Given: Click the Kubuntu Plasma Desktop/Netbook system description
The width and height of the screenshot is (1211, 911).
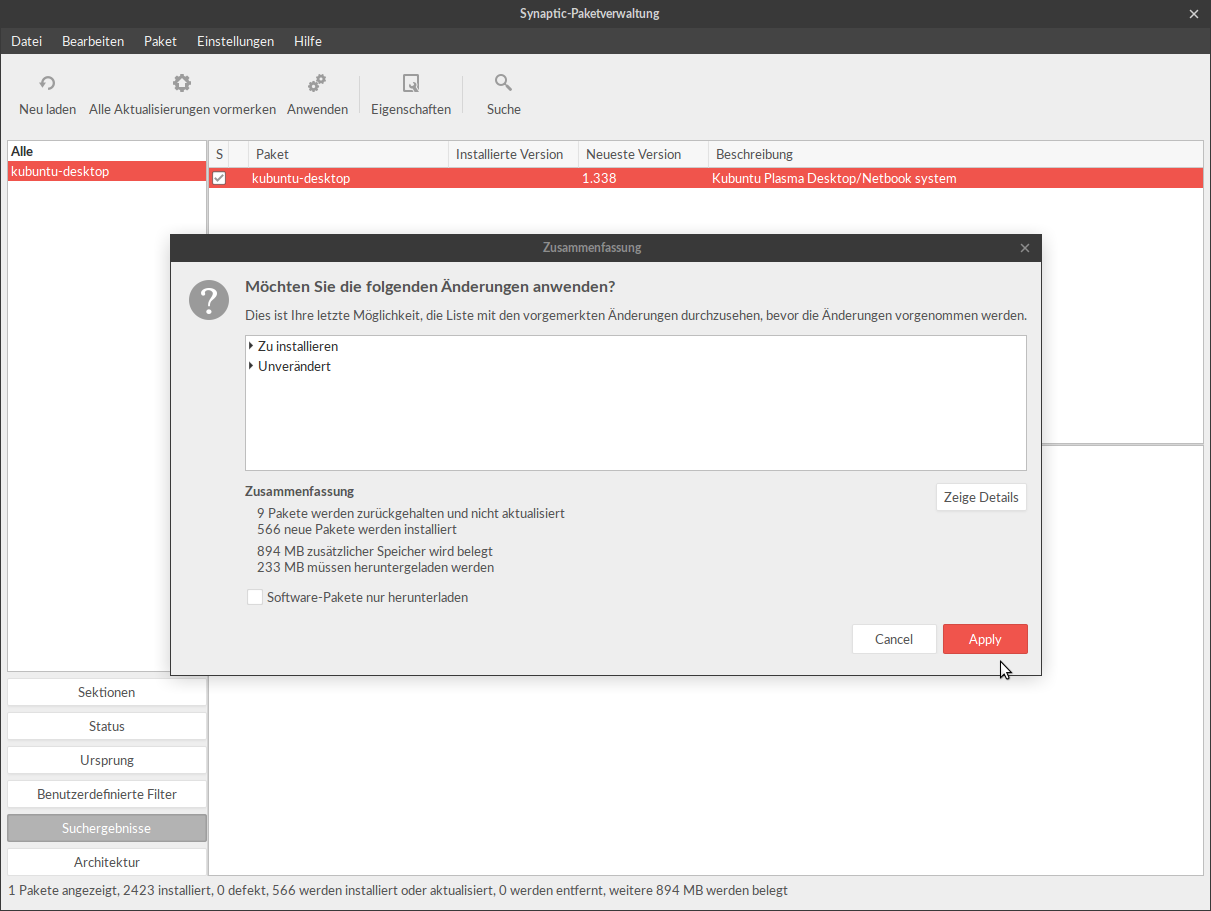Looking at the screenshot, I should point(834,179).
